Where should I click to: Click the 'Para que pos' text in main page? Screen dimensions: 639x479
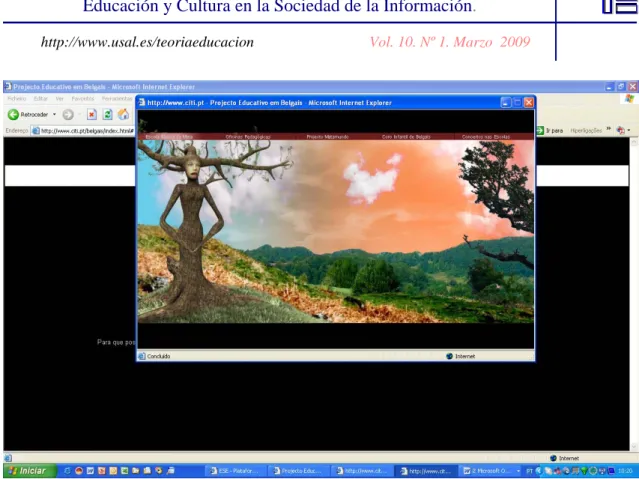(116, 342)
